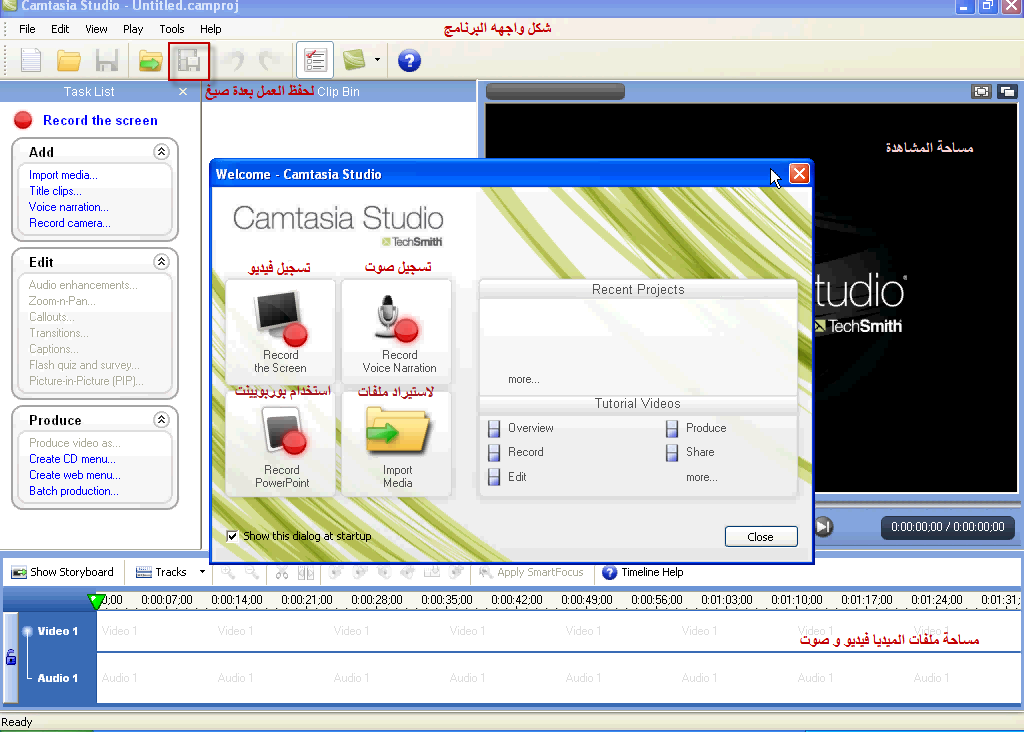
Task: Open the View menu
Action: [97, 29]
